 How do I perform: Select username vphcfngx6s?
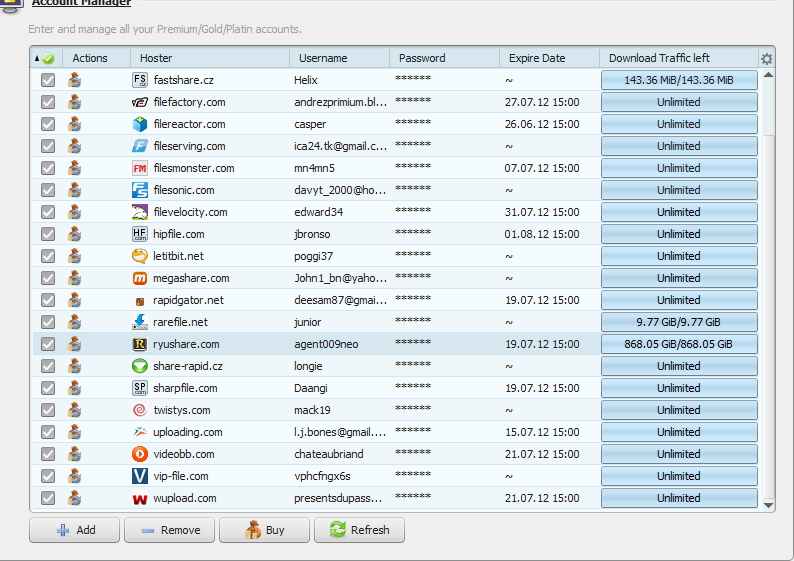tap(322, 476)
